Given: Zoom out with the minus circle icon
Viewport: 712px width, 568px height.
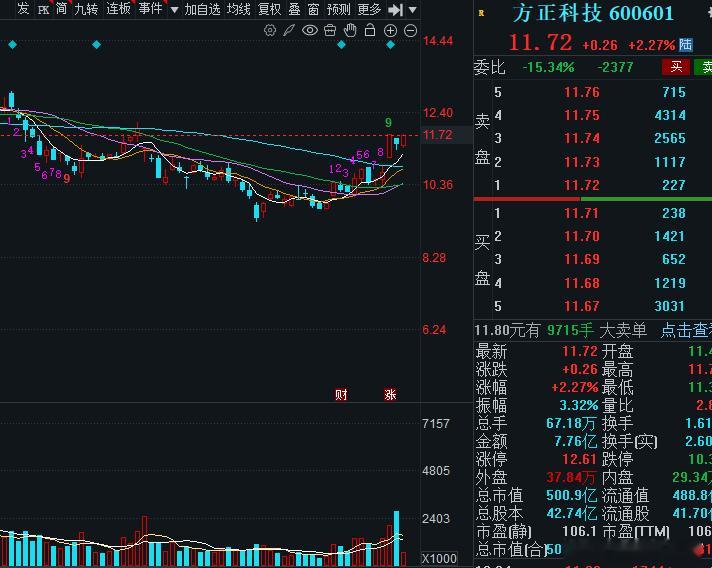Looking at the screenshot, I should tap(410, 30).
